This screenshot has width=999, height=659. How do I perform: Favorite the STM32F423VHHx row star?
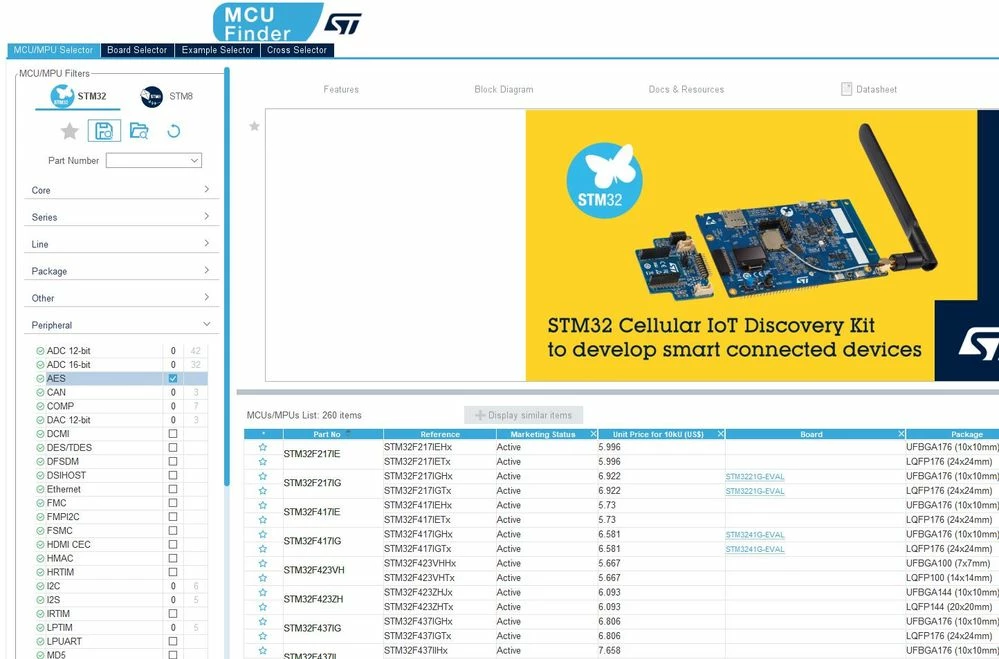(262, 563)
